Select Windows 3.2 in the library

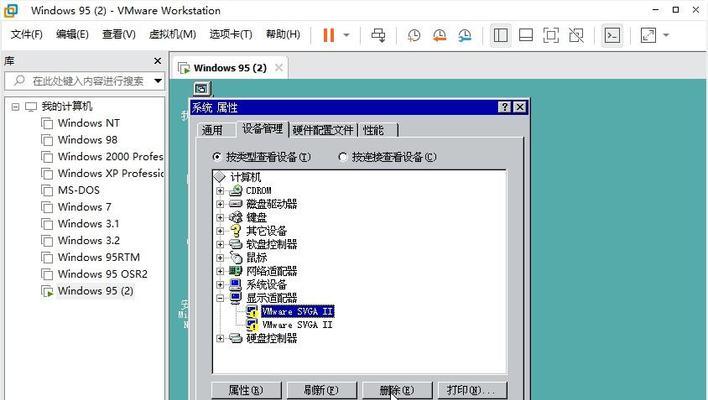coord(89,240)
